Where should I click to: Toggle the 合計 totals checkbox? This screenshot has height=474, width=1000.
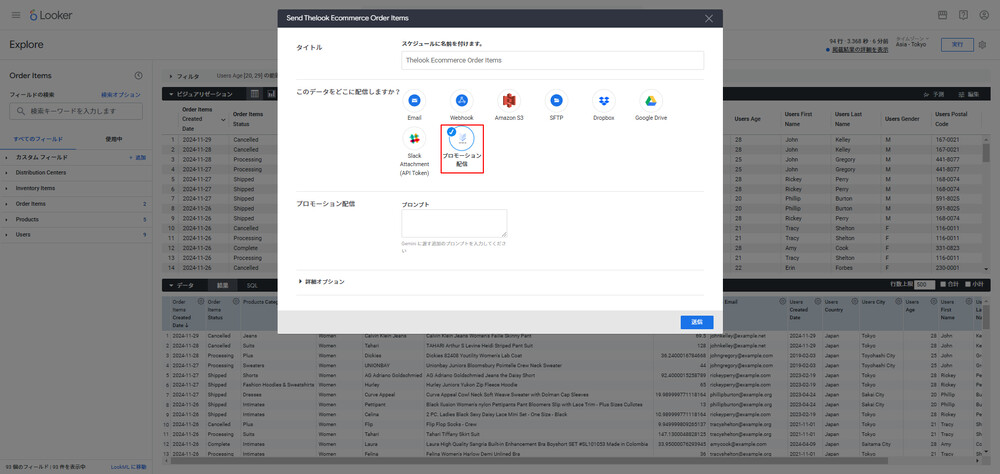pyautogui.click(x=943, y=285)
